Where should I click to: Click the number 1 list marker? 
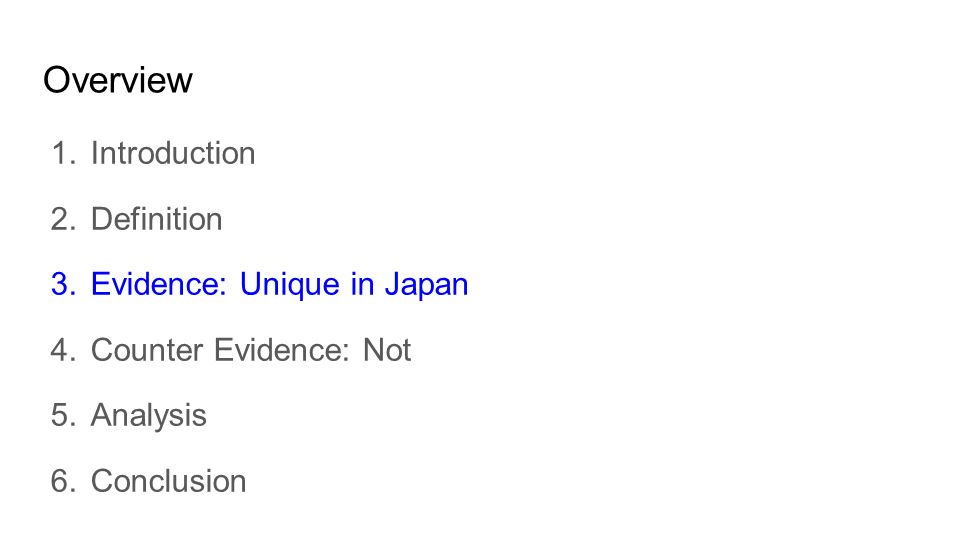(x=64, y=153)
